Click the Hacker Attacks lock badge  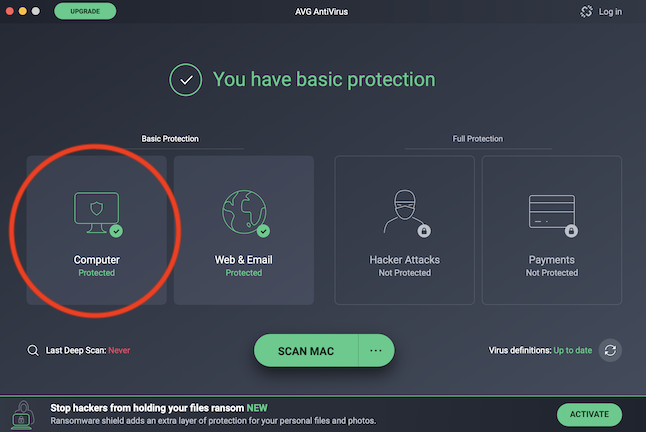(x=425, y=231)
